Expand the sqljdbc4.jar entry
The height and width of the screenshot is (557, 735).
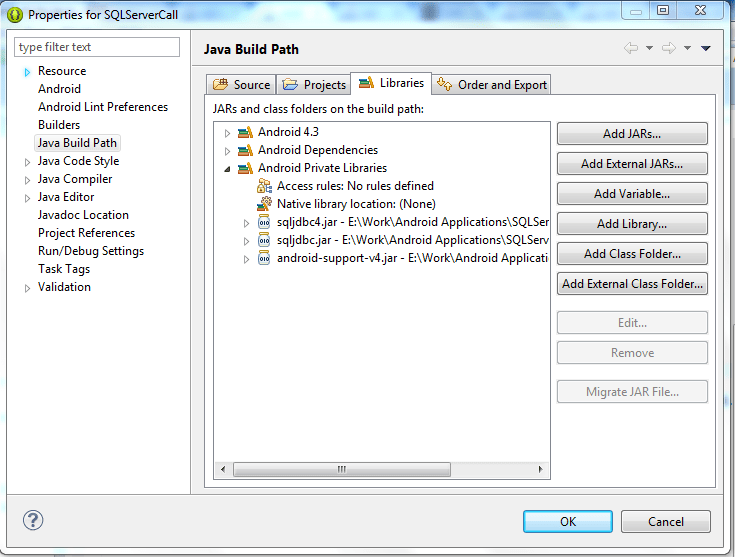coord(246,223)
